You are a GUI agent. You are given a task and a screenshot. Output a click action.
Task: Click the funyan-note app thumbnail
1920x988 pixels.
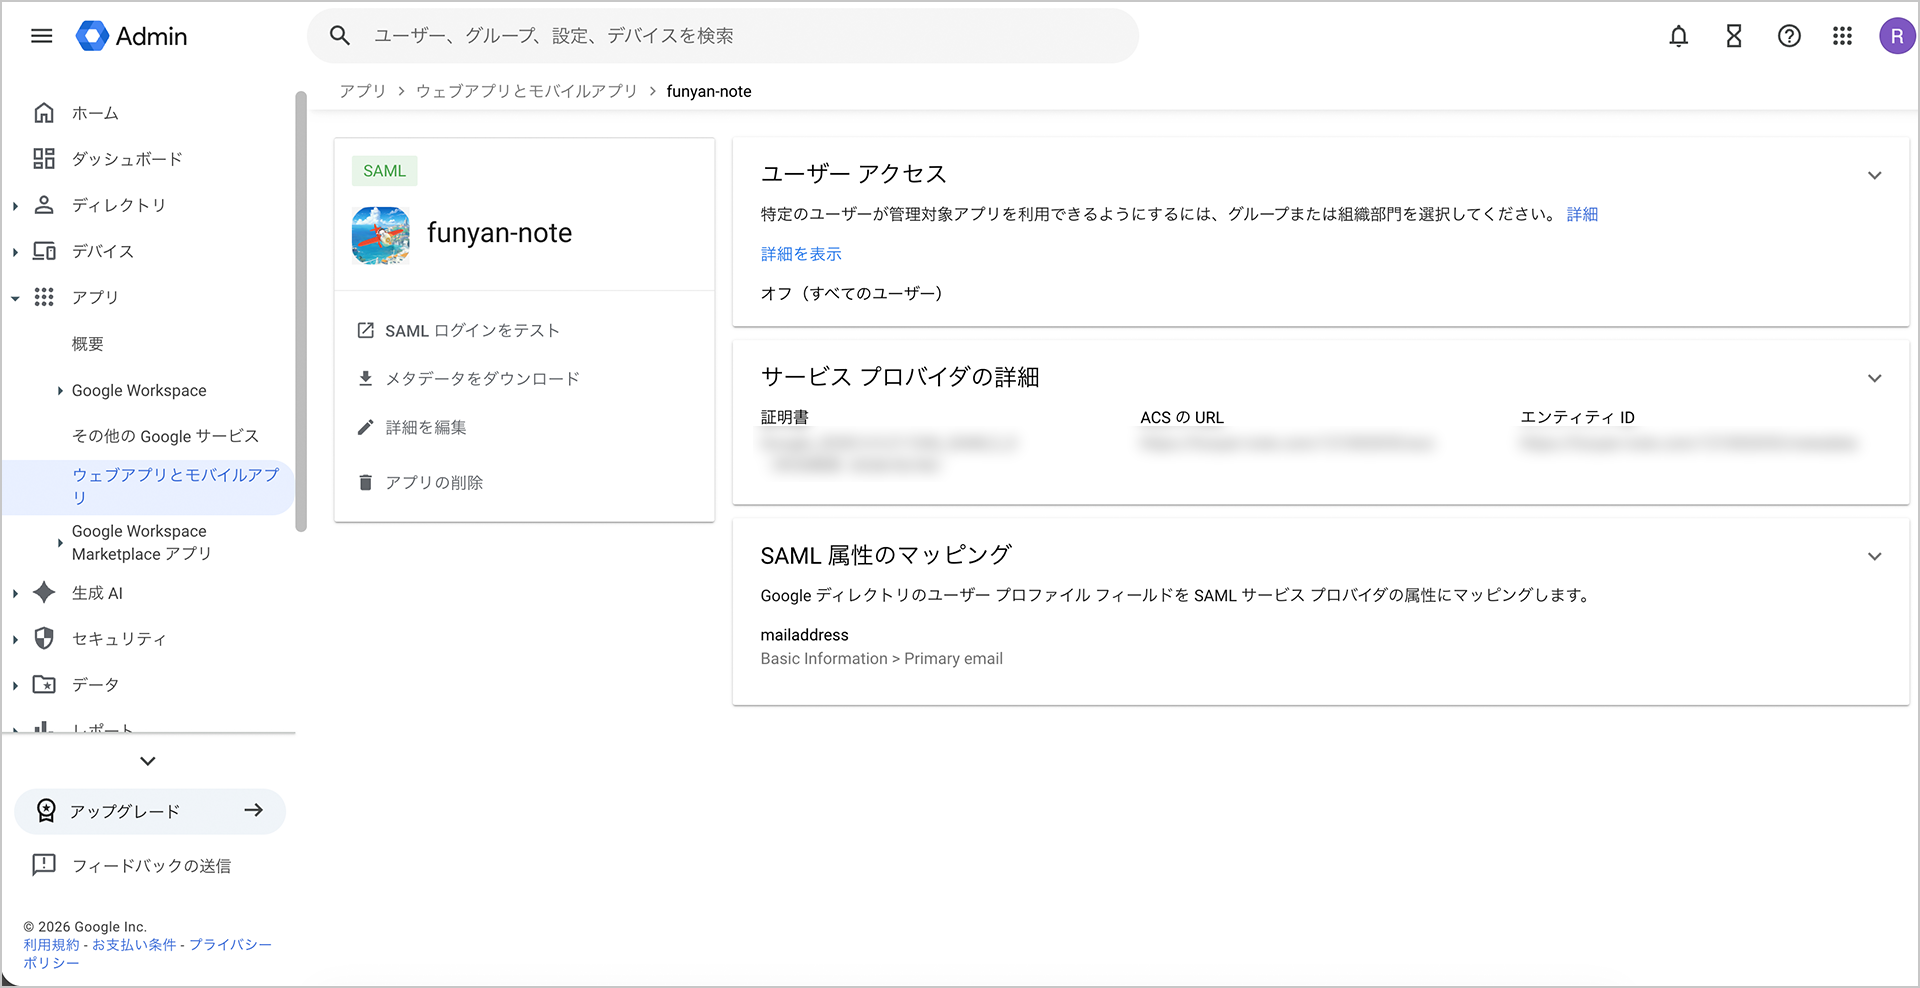[381, 235]
